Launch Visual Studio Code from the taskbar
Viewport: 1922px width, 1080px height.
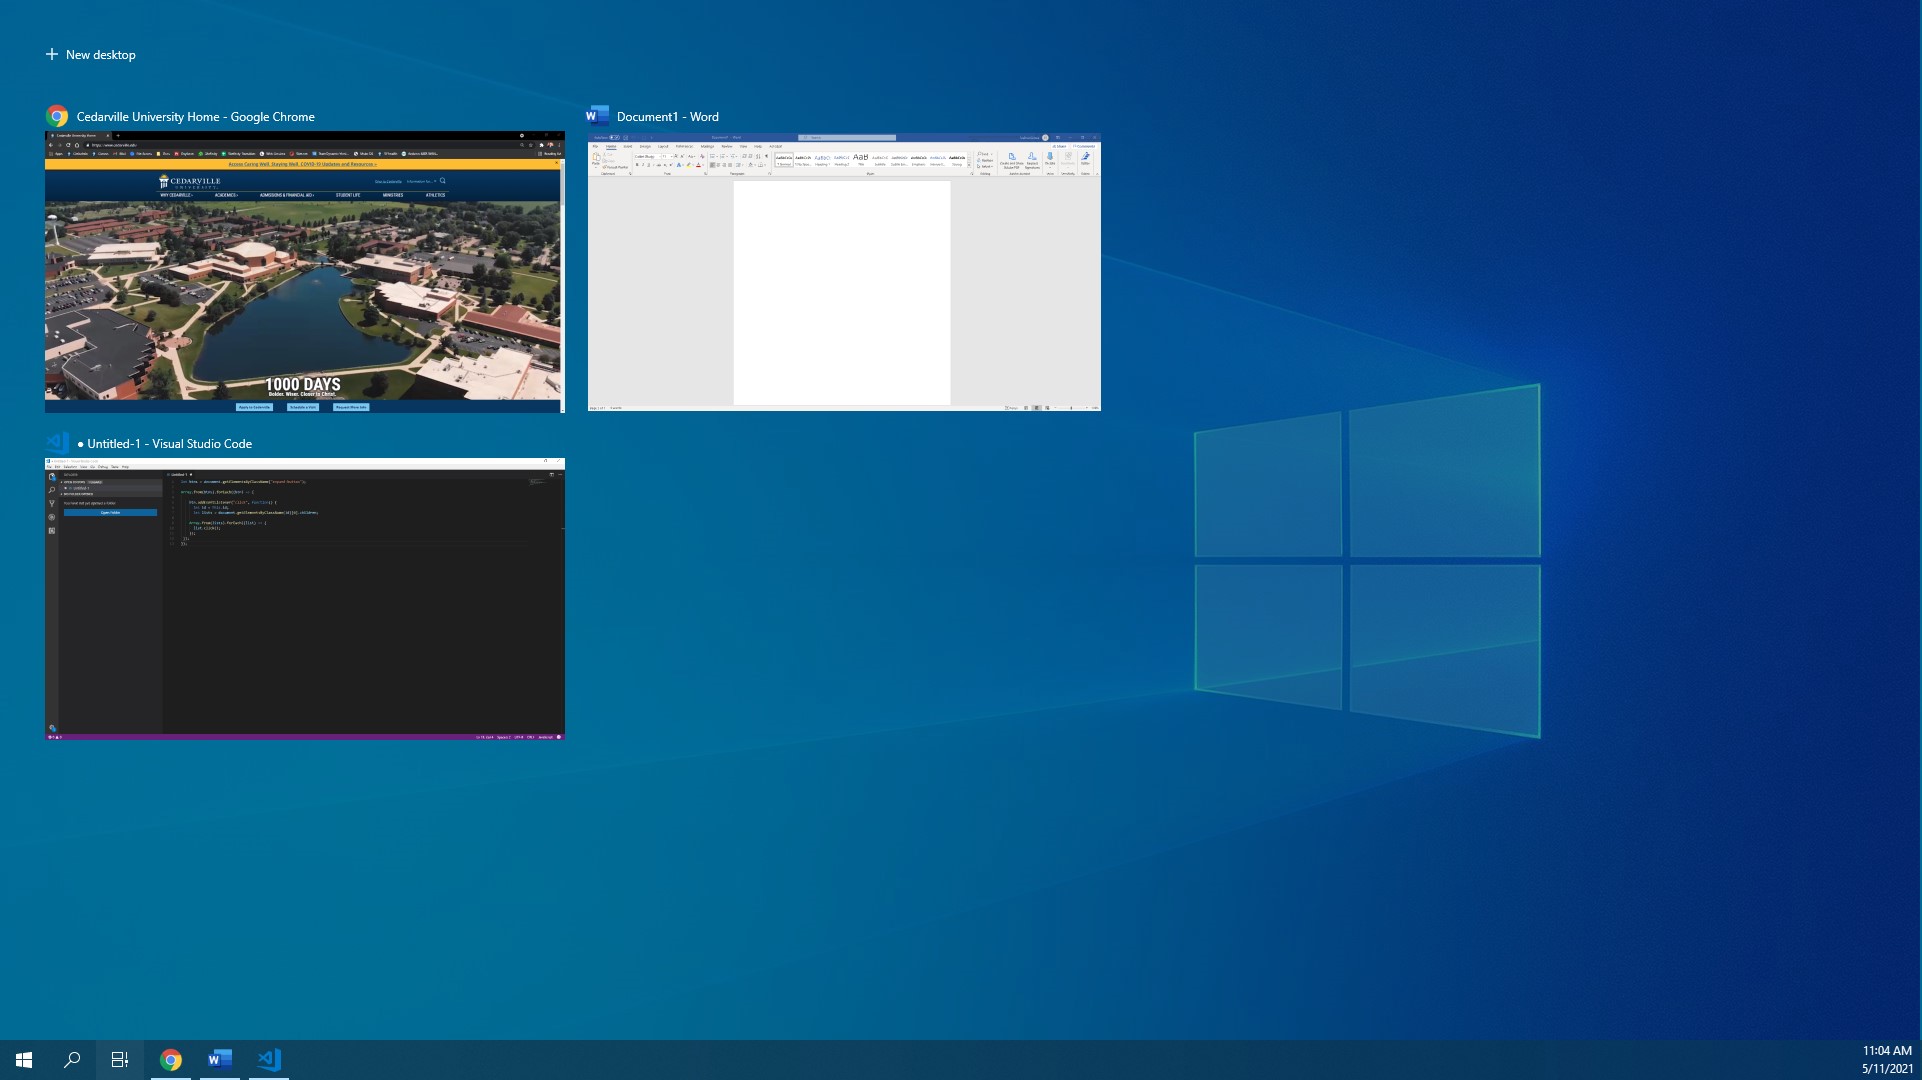(x=267, y=1060)
